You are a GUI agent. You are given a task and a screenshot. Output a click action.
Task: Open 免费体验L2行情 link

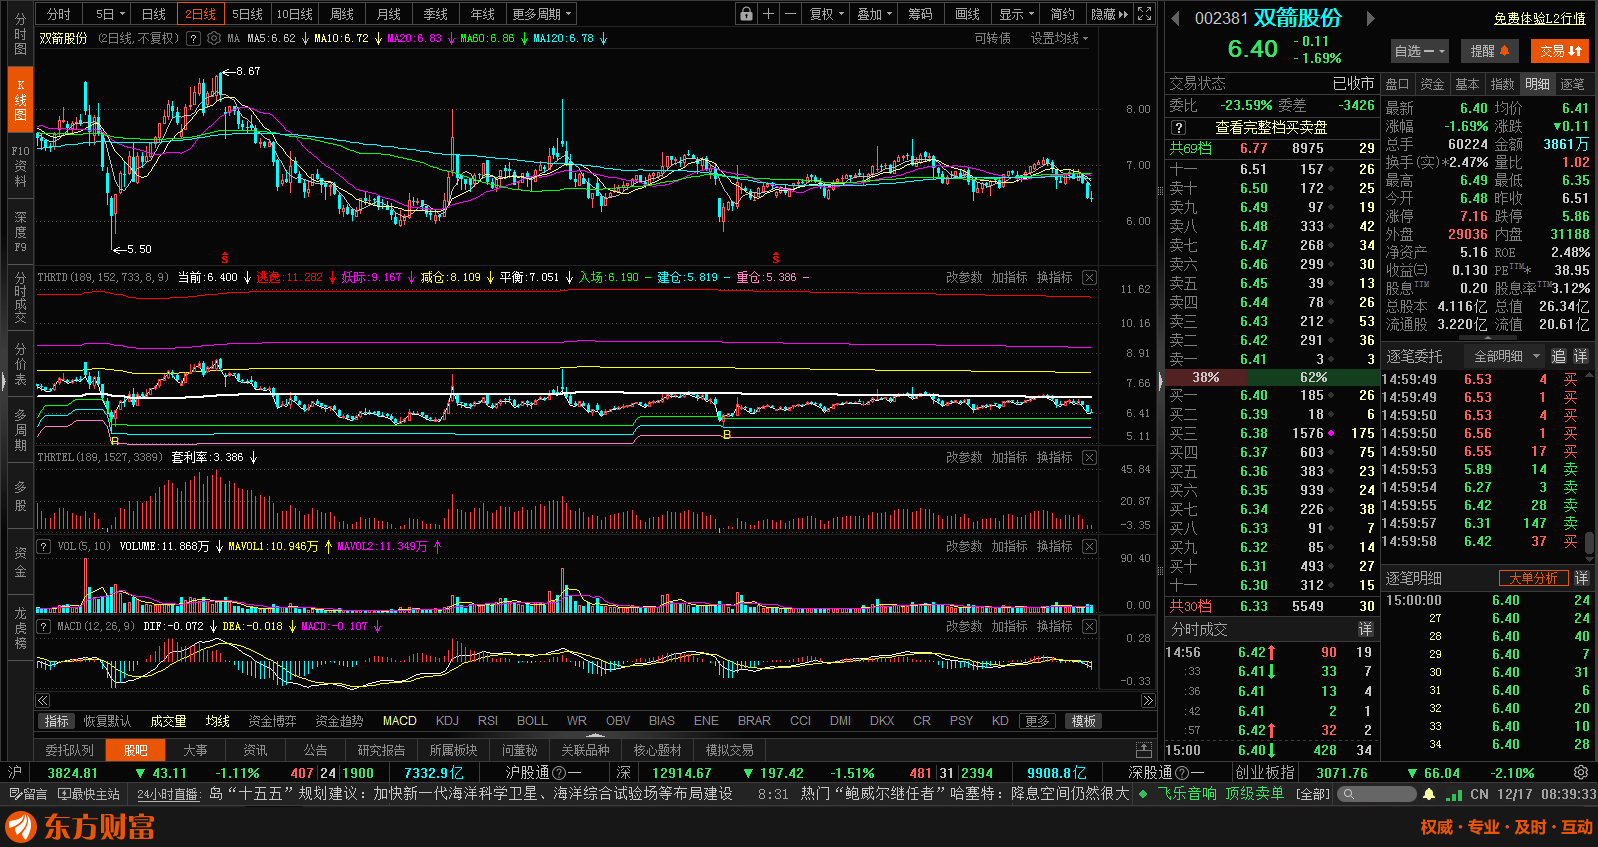tap(1539, 18)
